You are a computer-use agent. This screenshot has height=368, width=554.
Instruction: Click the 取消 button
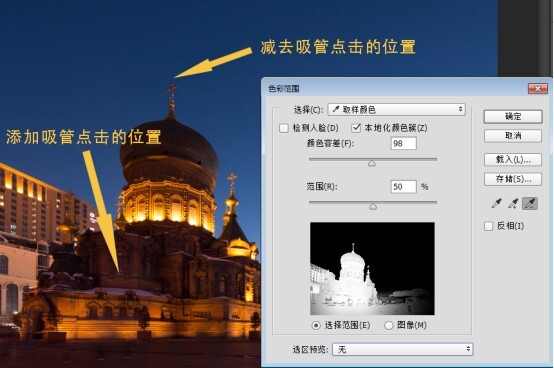click(x=513, y=136)
